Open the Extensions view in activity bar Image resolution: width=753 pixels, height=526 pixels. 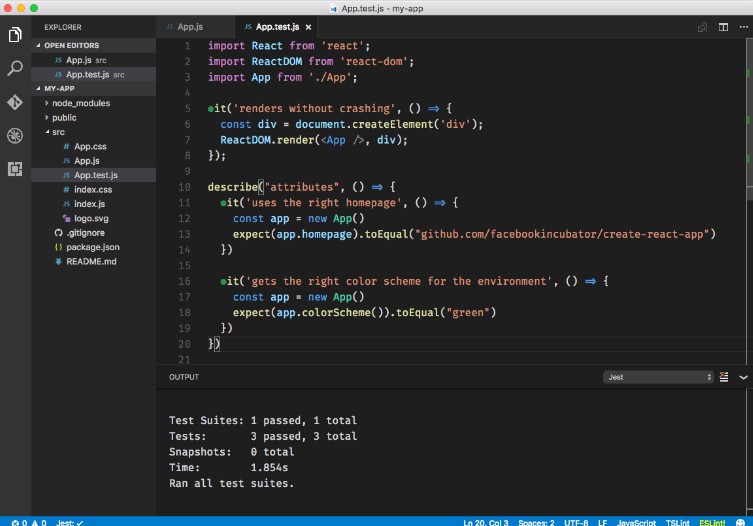(x=15, y=169)
